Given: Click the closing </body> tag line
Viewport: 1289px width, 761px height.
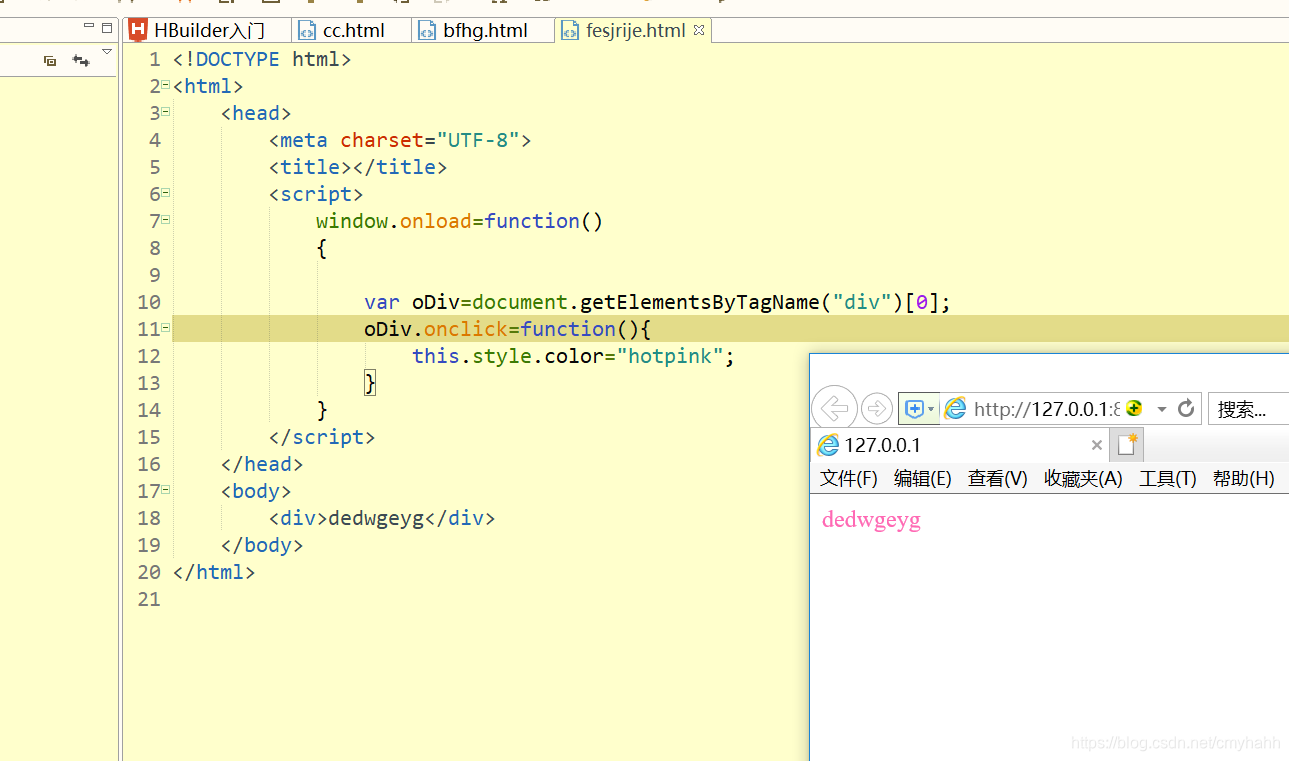Looking at the screenshot, I should (262, 545).
